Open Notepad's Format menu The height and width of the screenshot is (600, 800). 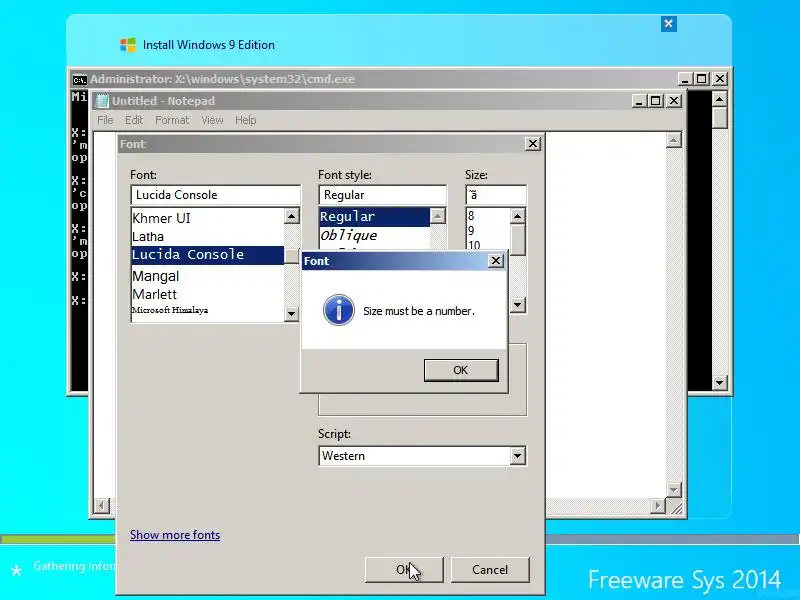172,120
